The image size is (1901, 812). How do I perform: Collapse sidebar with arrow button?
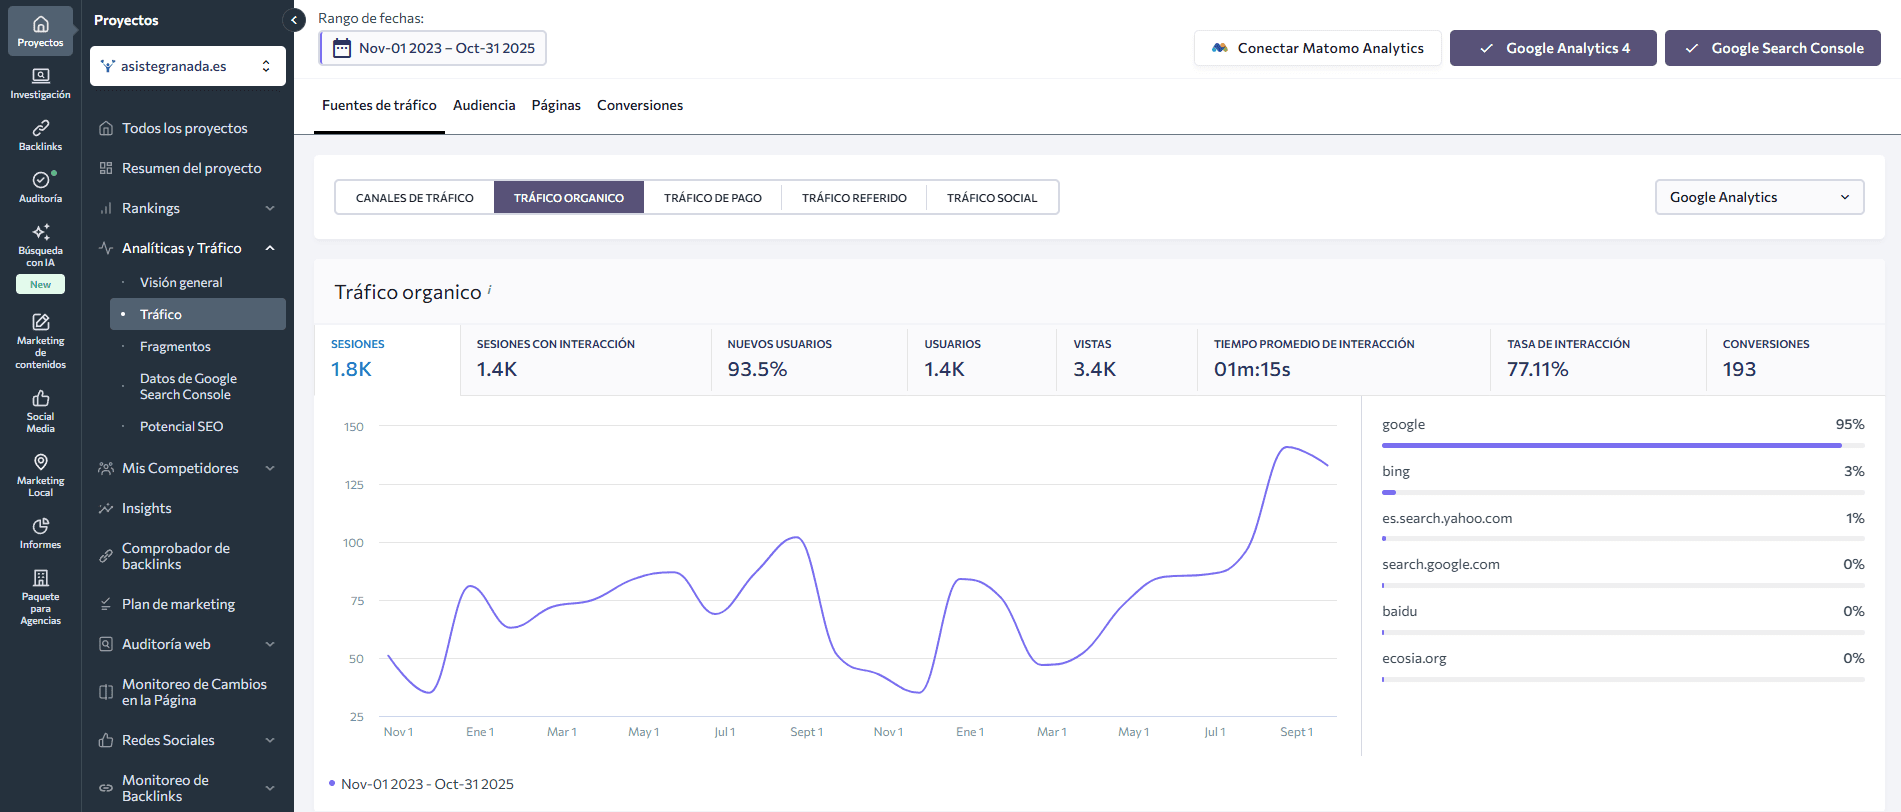pos(294,20)
